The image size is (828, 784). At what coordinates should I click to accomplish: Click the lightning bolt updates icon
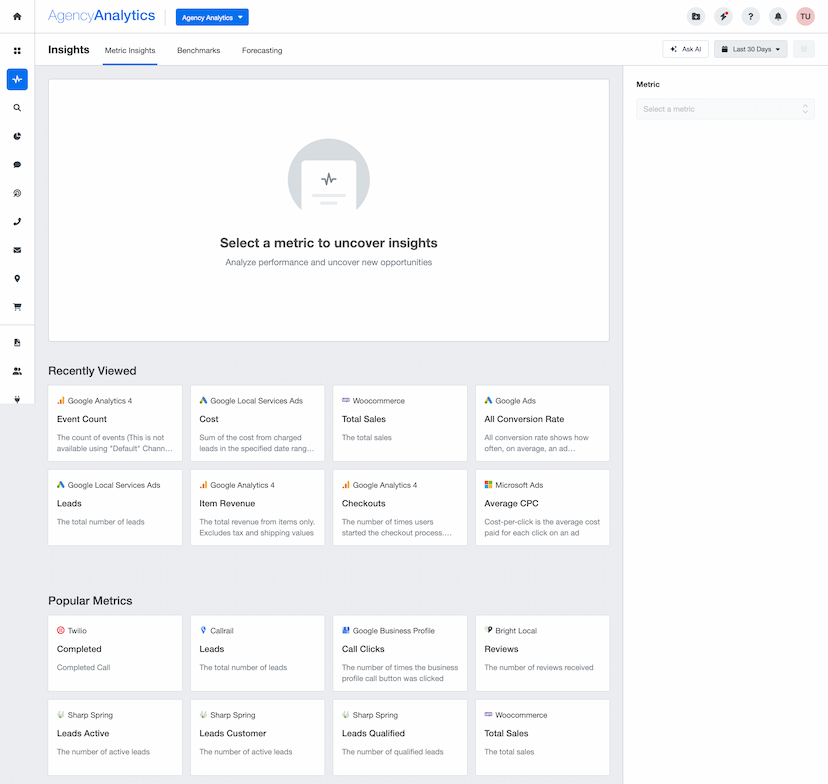(x=723, y=17)
